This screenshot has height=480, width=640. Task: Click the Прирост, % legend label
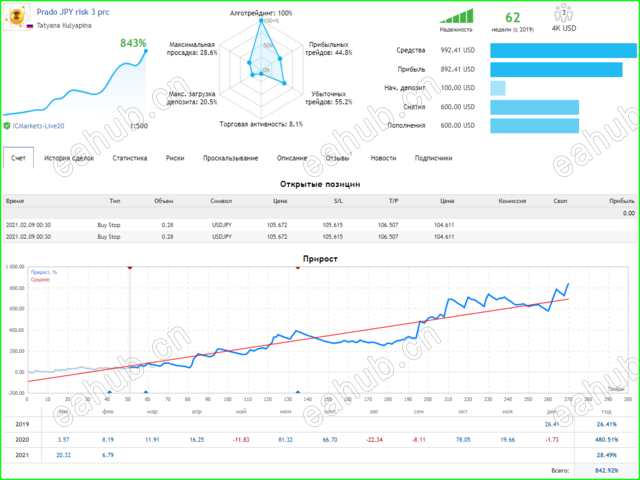point(44,272)
